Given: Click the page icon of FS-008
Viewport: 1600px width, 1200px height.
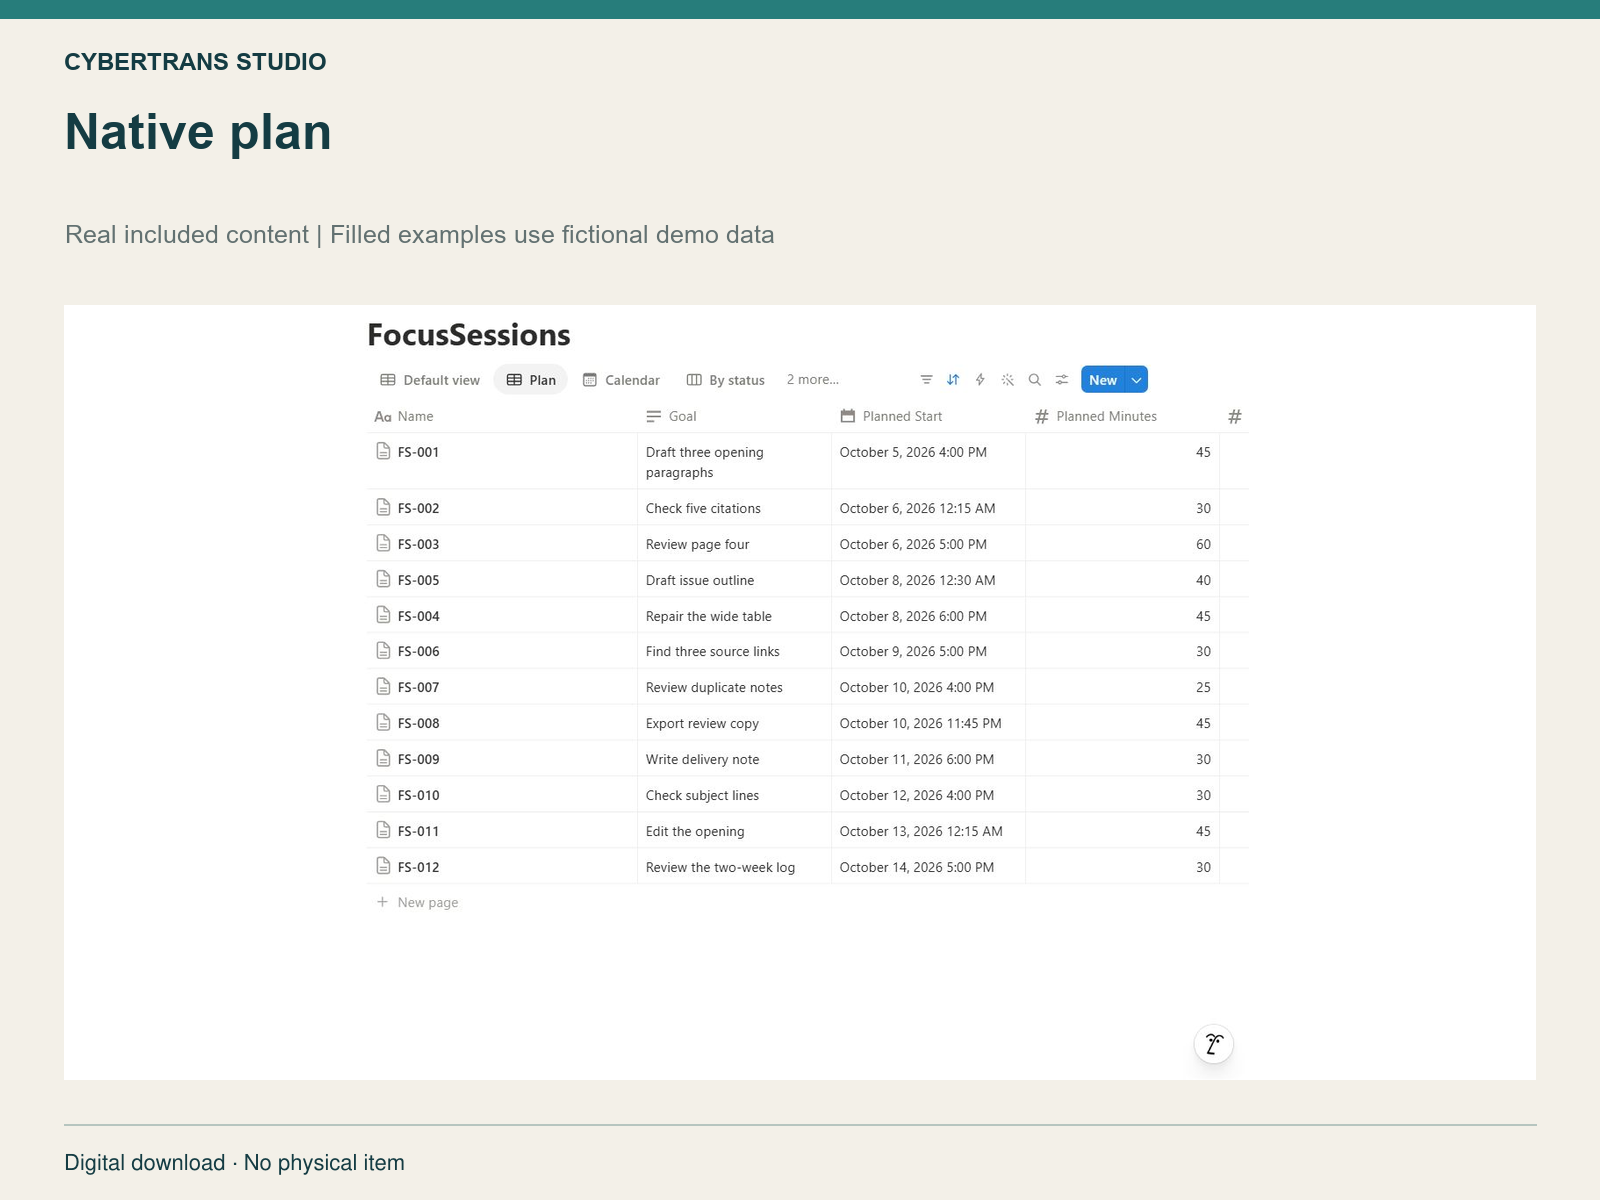Looking at the screenshot, I should point(383,722).
